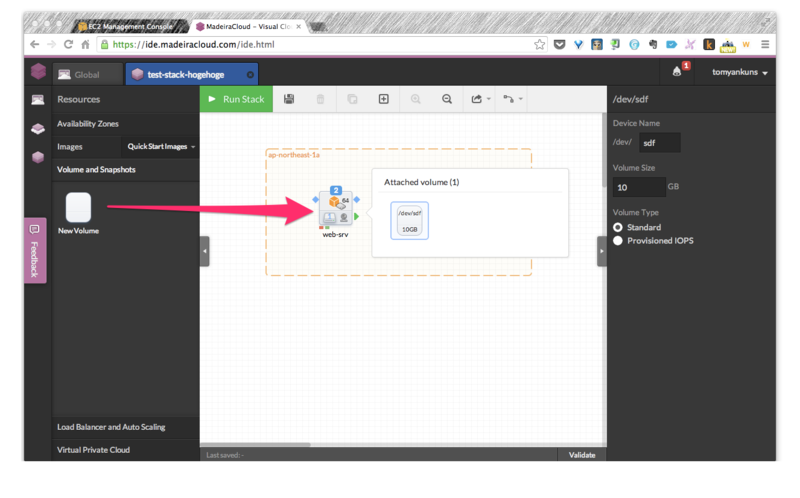The height and width of the screenshot is (498, 800).
Task: Open the stacks layers icon in left sidebar
Action: [38, 129]
